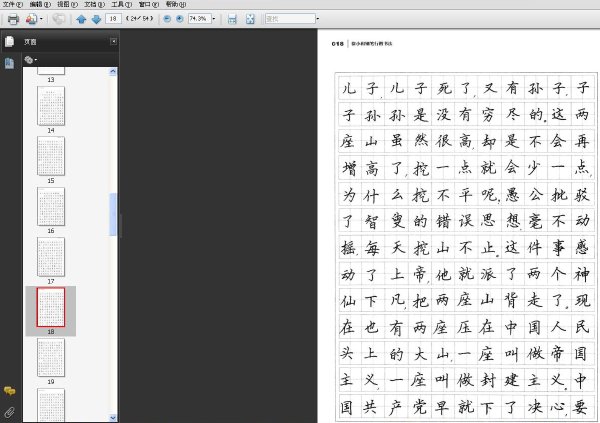This screenshot has height=423, width=600.
Task: Click the export/create PDF toolbar icon
Action: pos(31,19)
